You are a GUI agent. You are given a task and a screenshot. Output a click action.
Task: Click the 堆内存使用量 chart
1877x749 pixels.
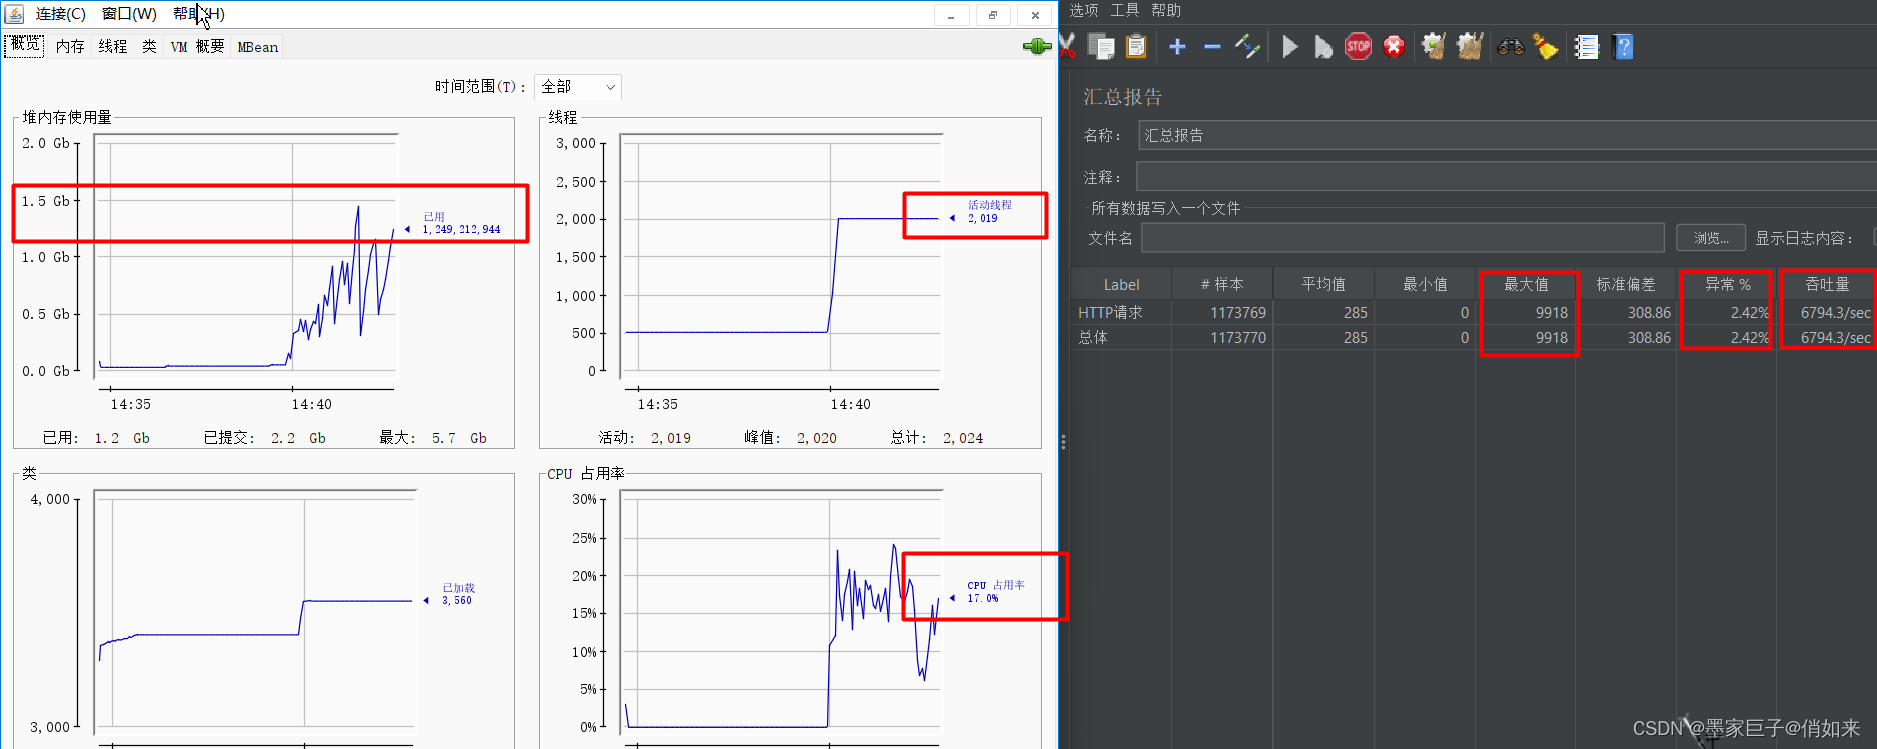(x=246, y=256)
